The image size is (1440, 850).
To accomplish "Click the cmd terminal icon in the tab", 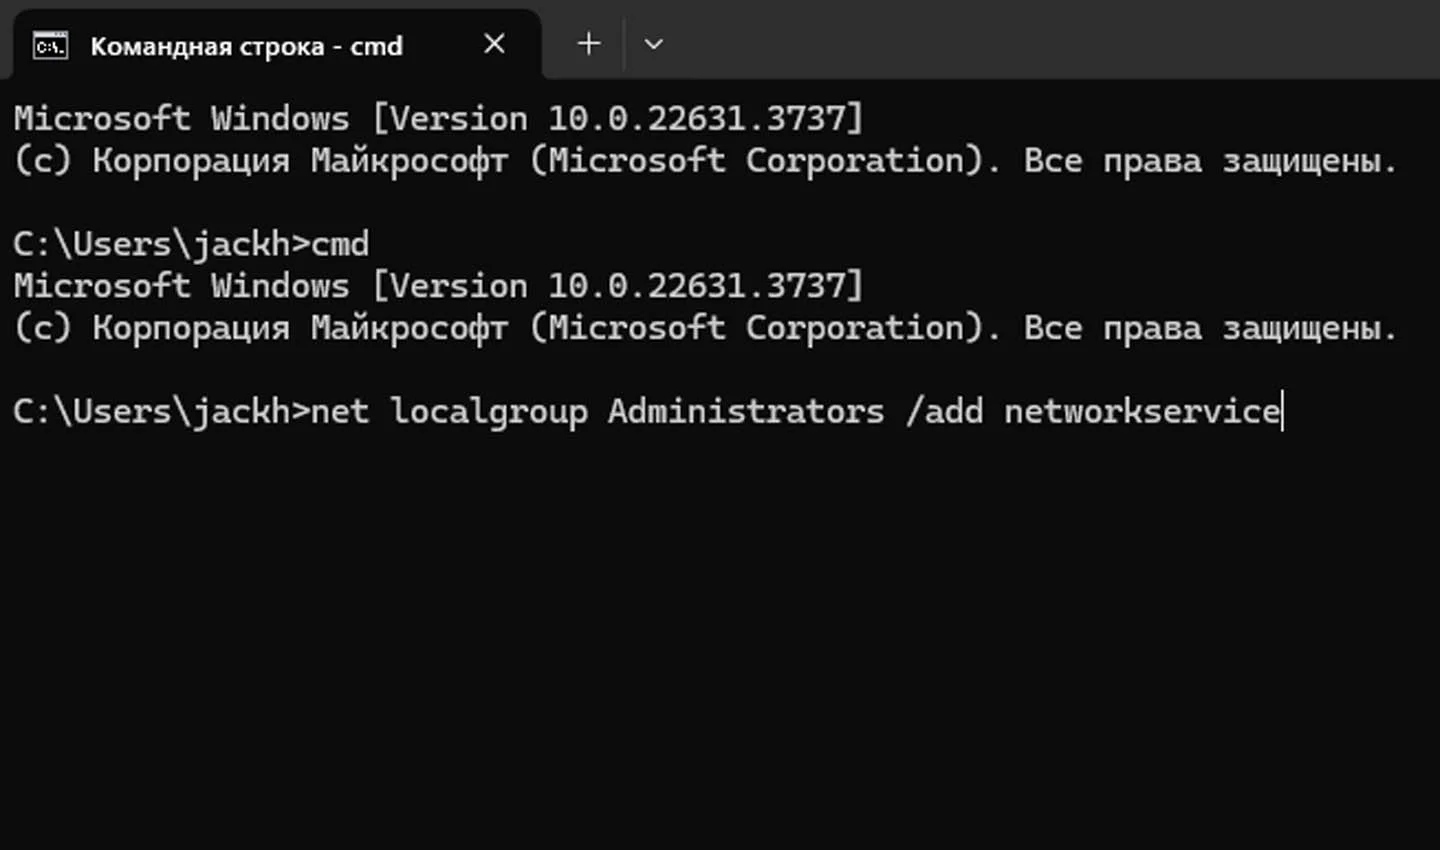I will tap(50, 46).
